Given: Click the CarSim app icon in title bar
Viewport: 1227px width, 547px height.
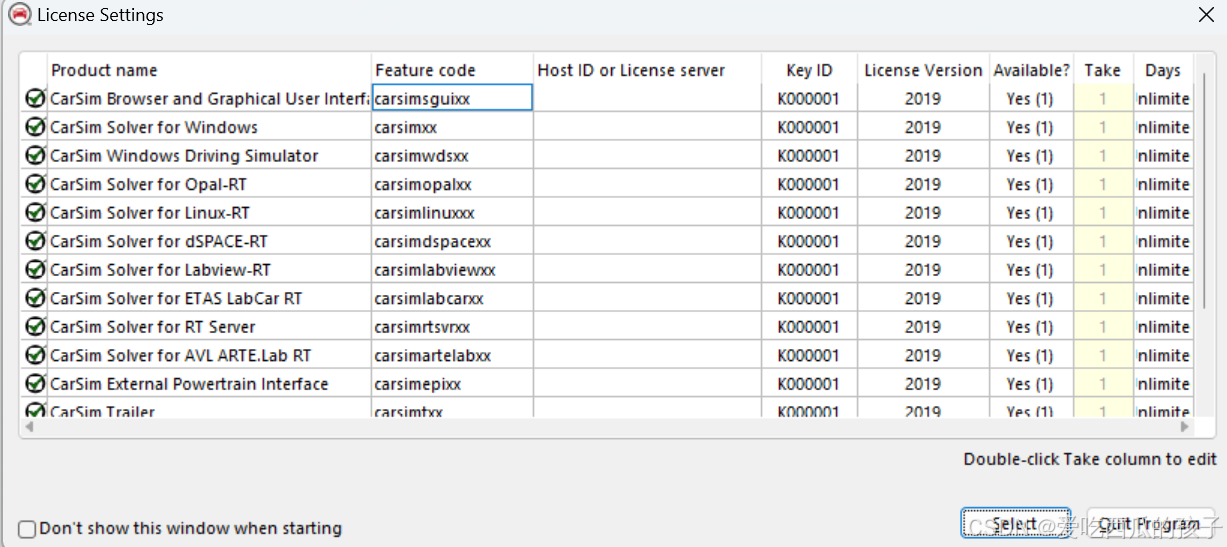Looking at the screenshot, I should (x=18, y=14).
